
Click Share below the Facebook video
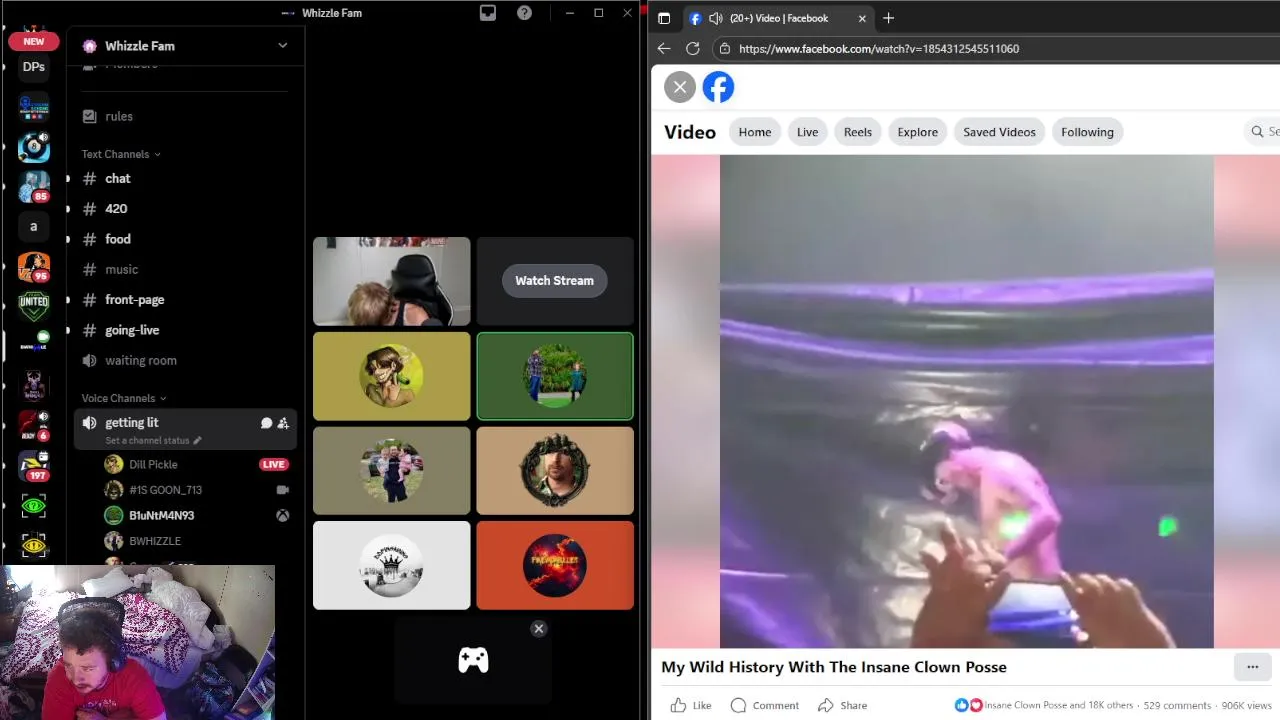pyautogui.click(x=842, y=705)
